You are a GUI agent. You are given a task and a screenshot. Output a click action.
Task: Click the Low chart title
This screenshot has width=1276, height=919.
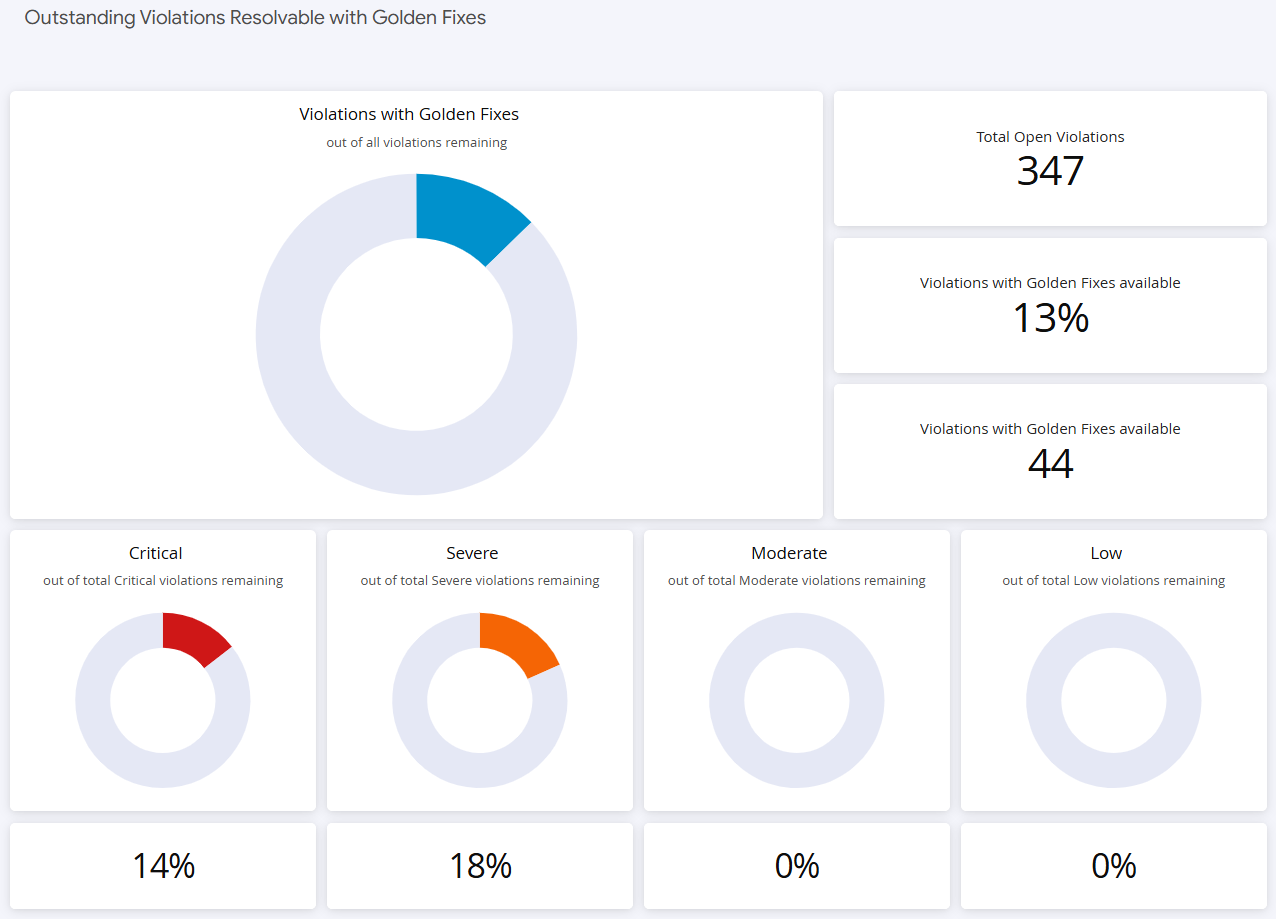tap(1106, 553)
